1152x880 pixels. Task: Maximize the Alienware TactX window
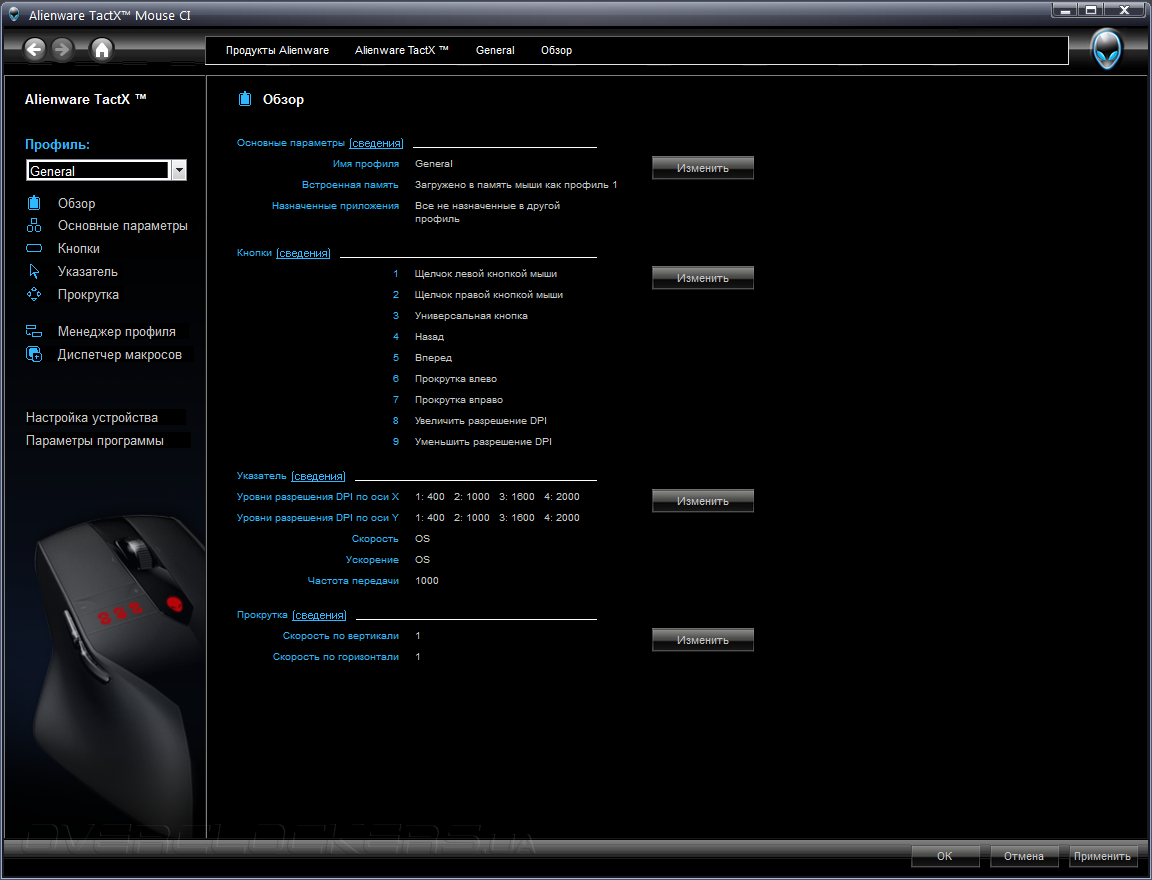pos(1091,10)
